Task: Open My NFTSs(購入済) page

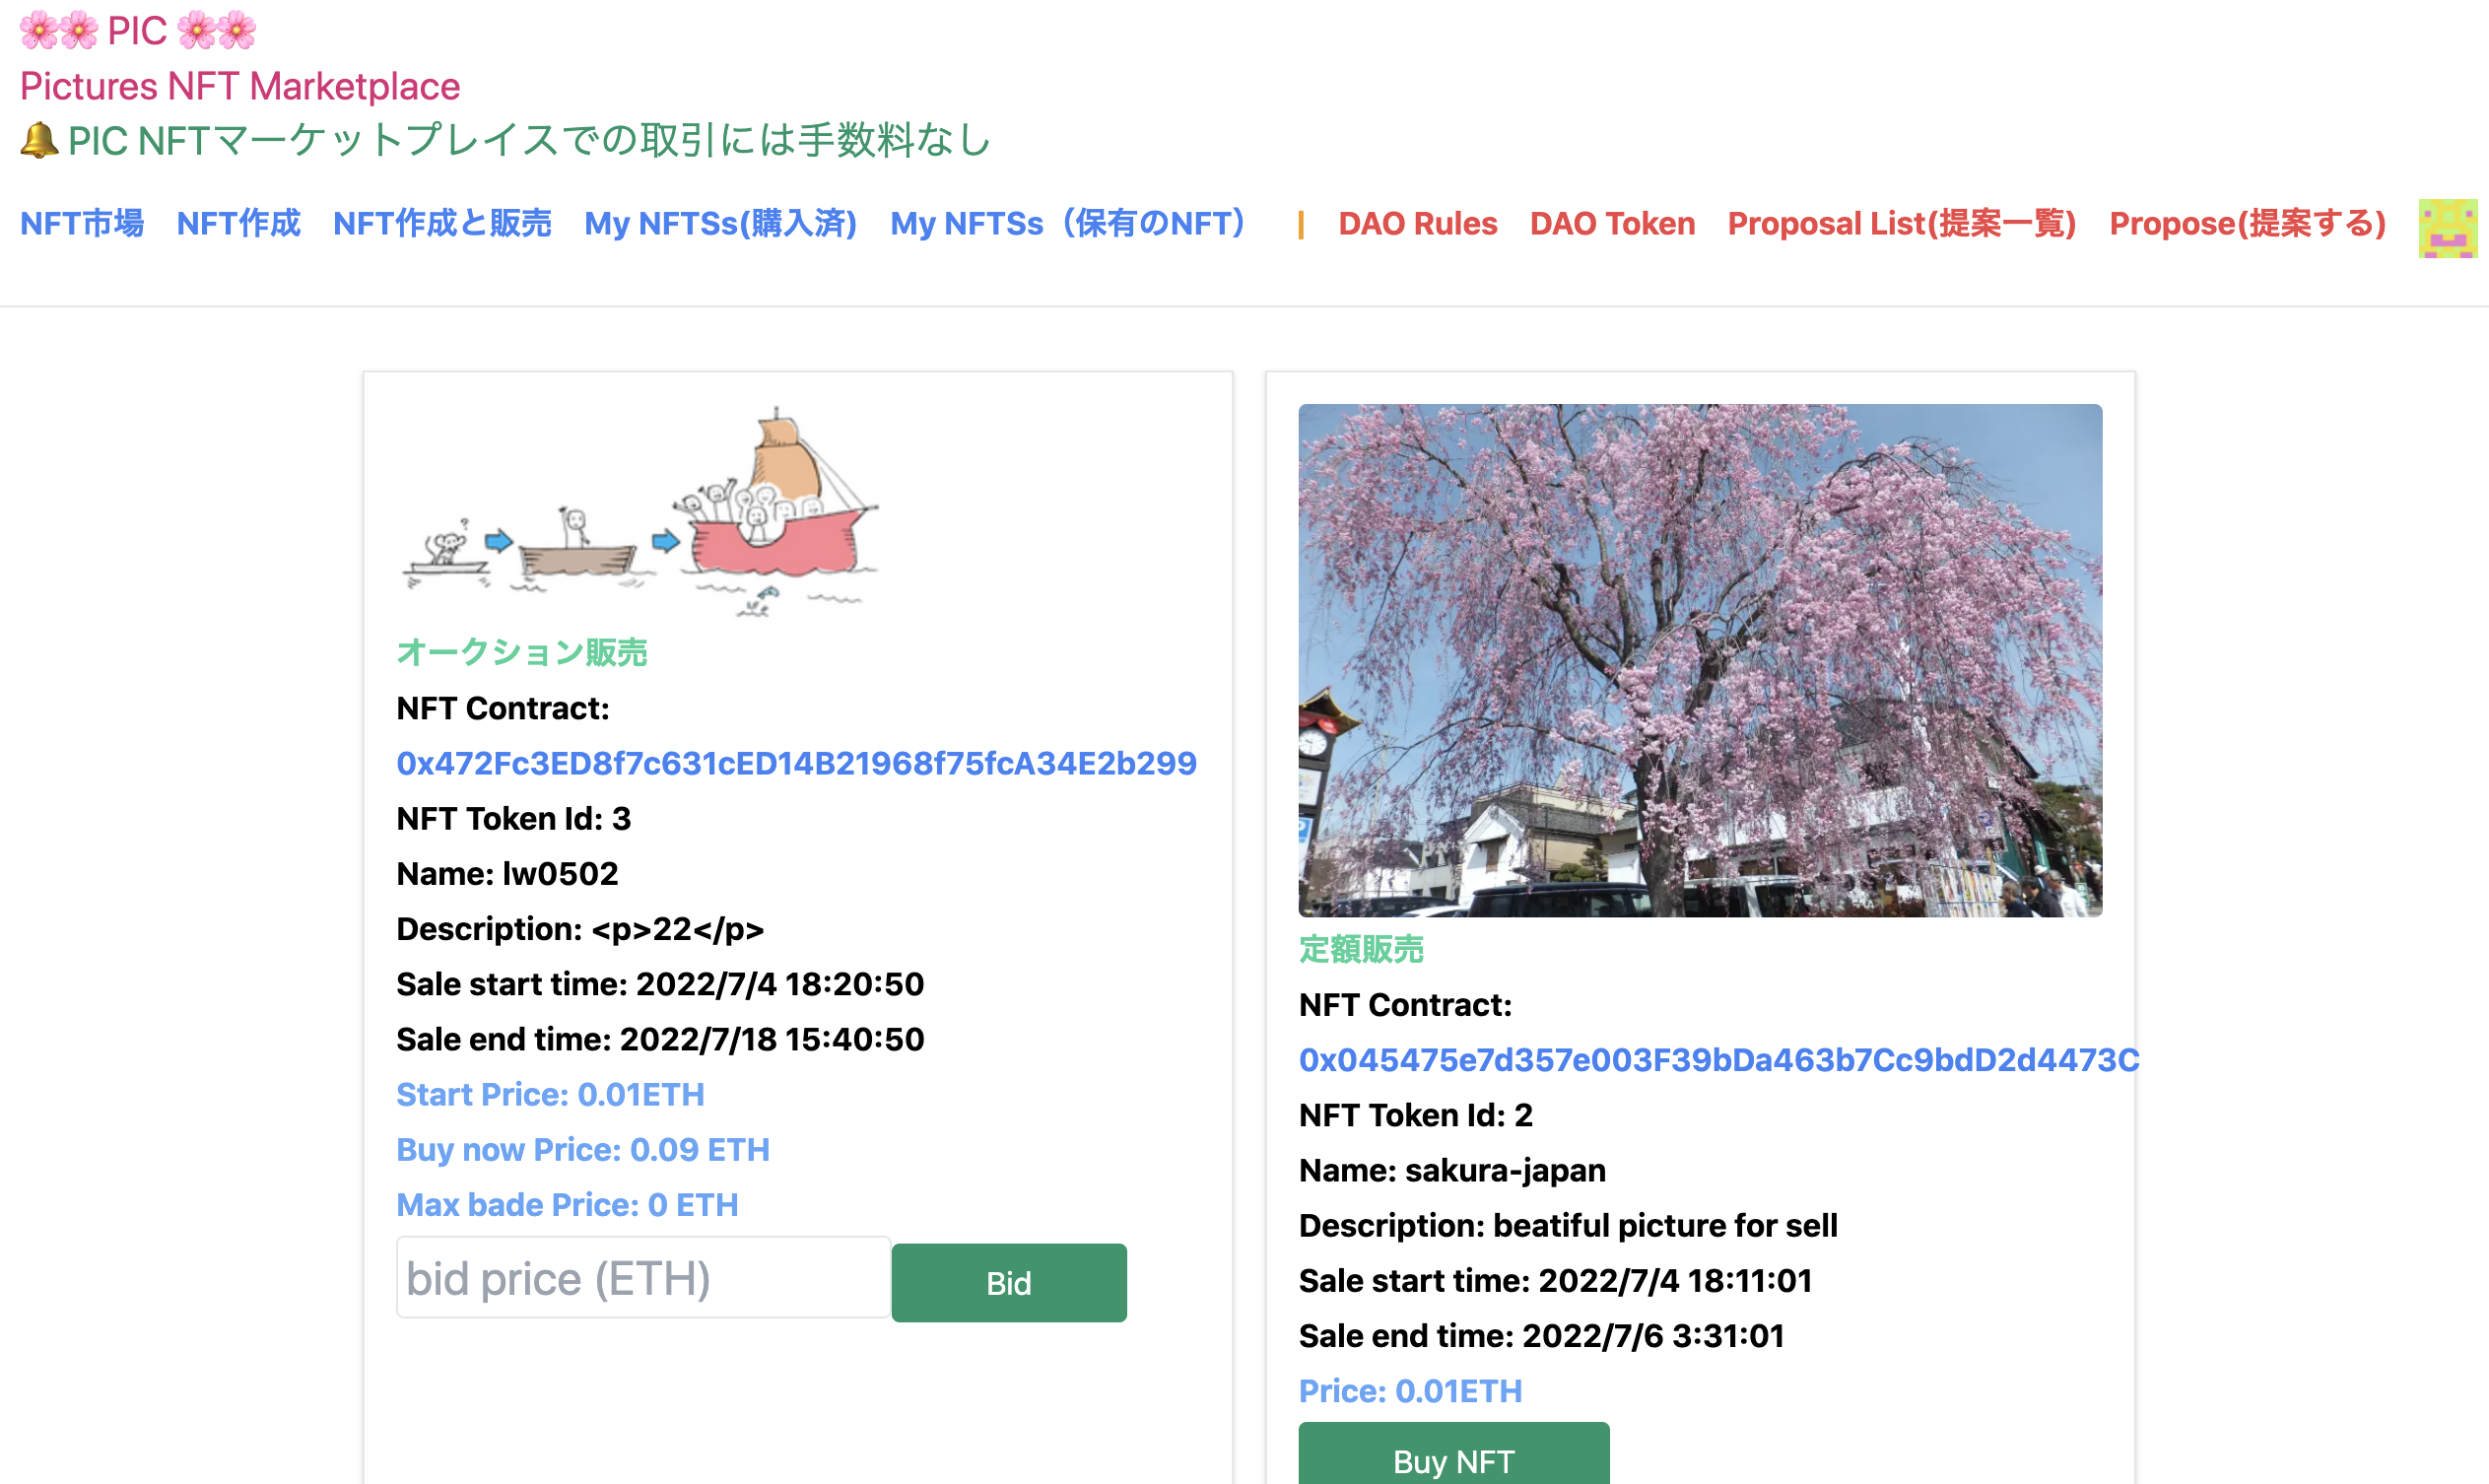Action: pos(720,223)
